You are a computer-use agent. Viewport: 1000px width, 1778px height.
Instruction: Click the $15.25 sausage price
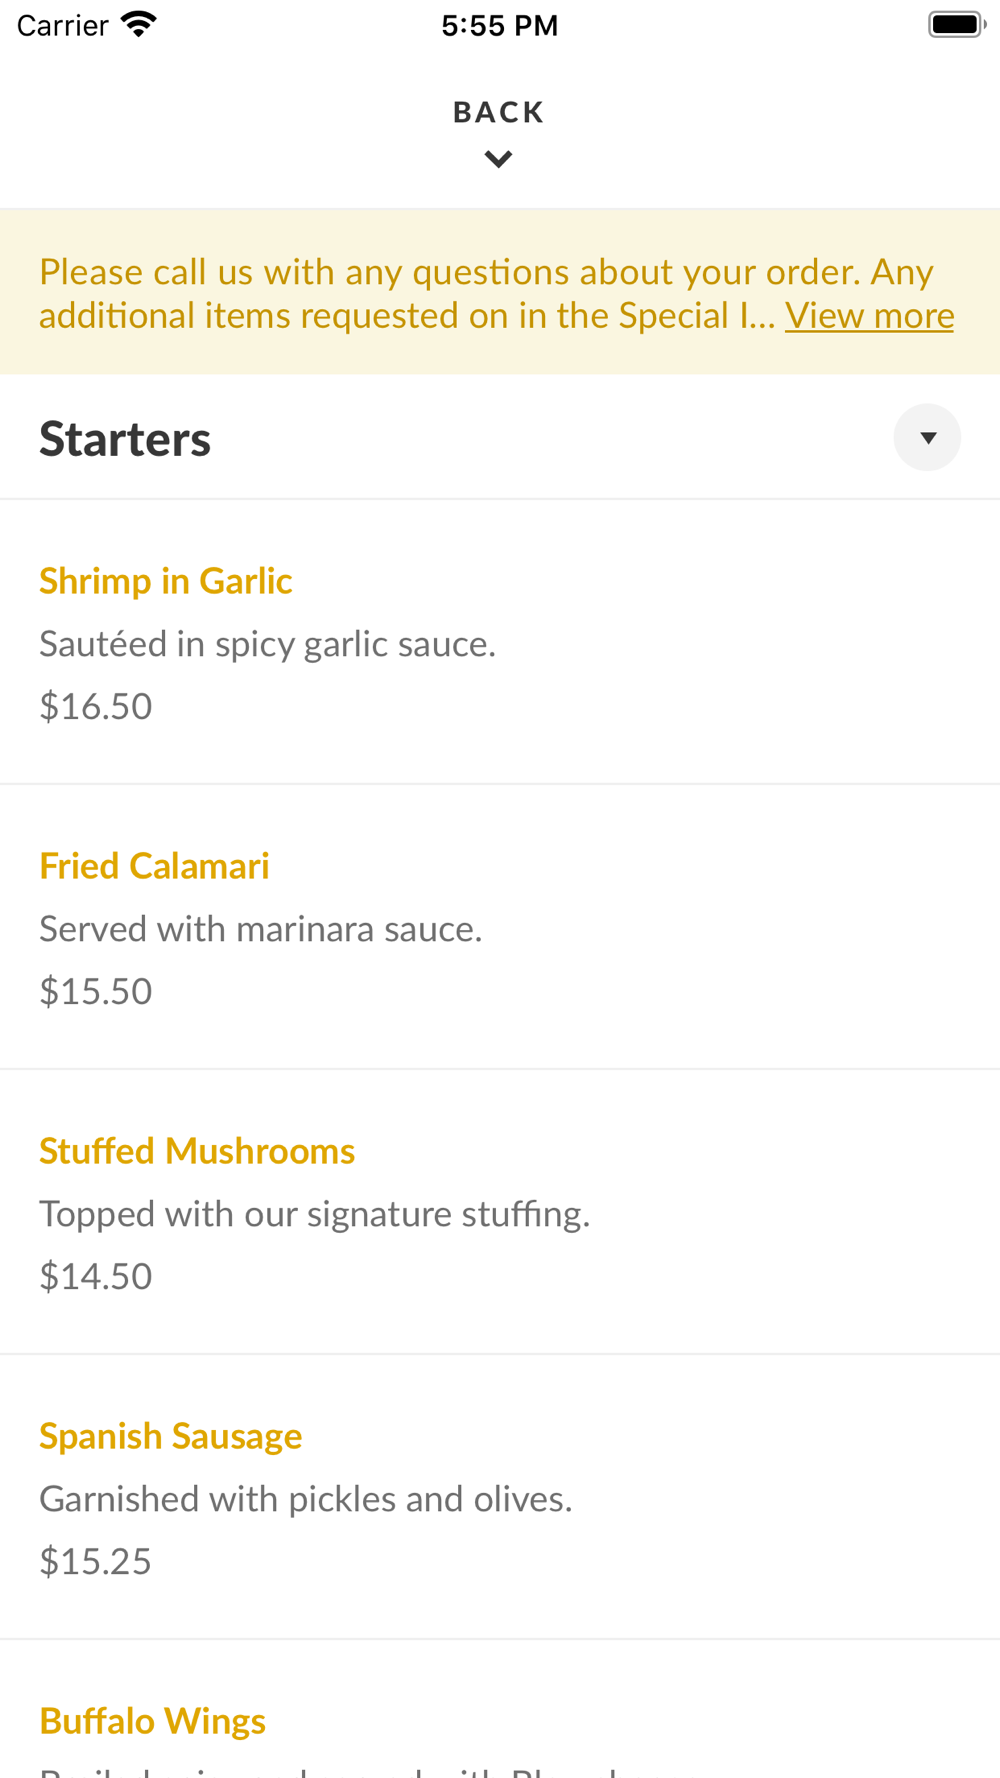coord(96,1561)
